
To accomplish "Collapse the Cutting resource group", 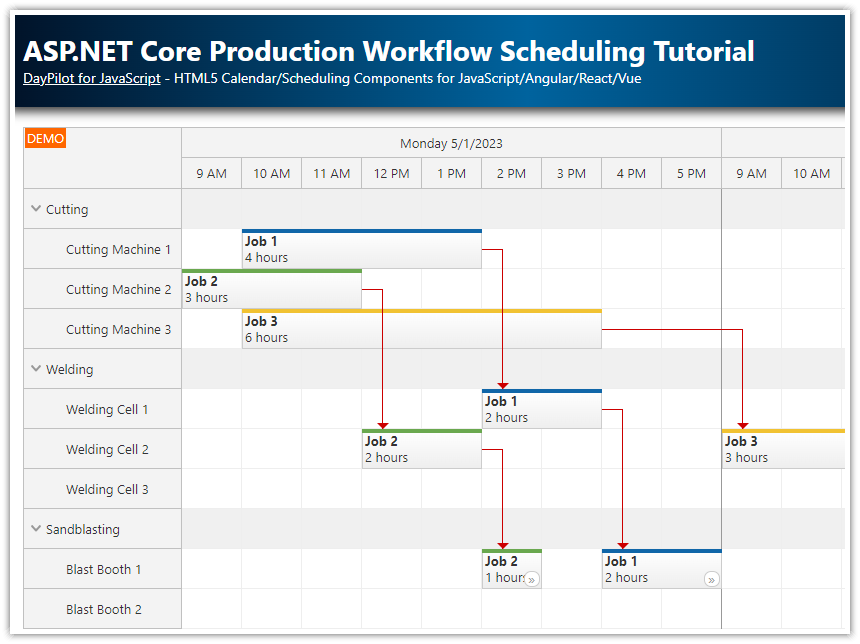I will [36, 209].
